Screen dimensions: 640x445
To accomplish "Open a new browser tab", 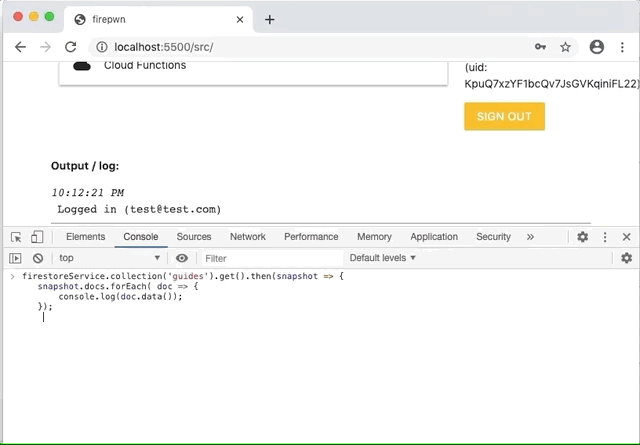I will pos(269,19).
